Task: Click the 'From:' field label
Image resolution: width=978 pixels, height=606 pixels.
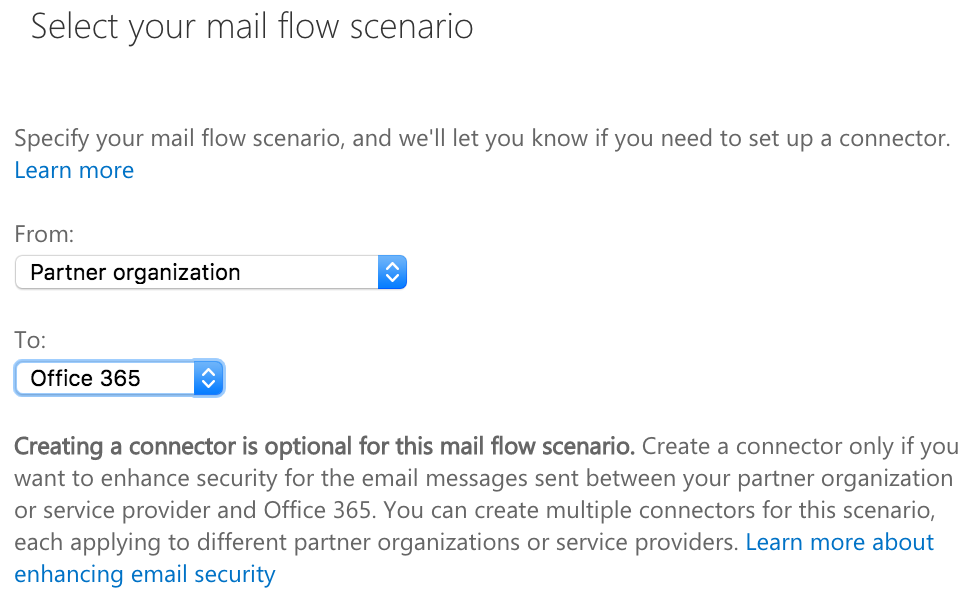Action: (44, 234)
